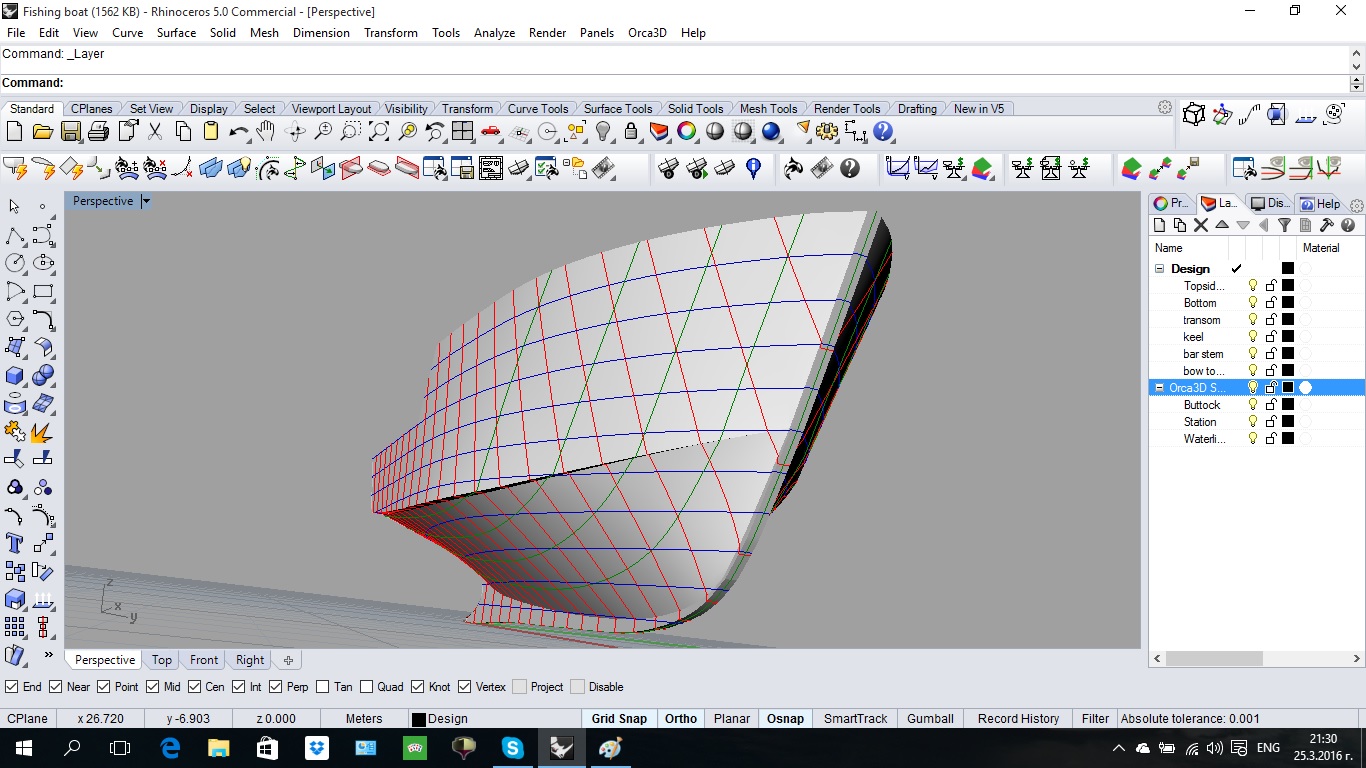Open the Perspective viewport dropdown arrow
The height and width of the screenshot is (768, 1366).
146,201
